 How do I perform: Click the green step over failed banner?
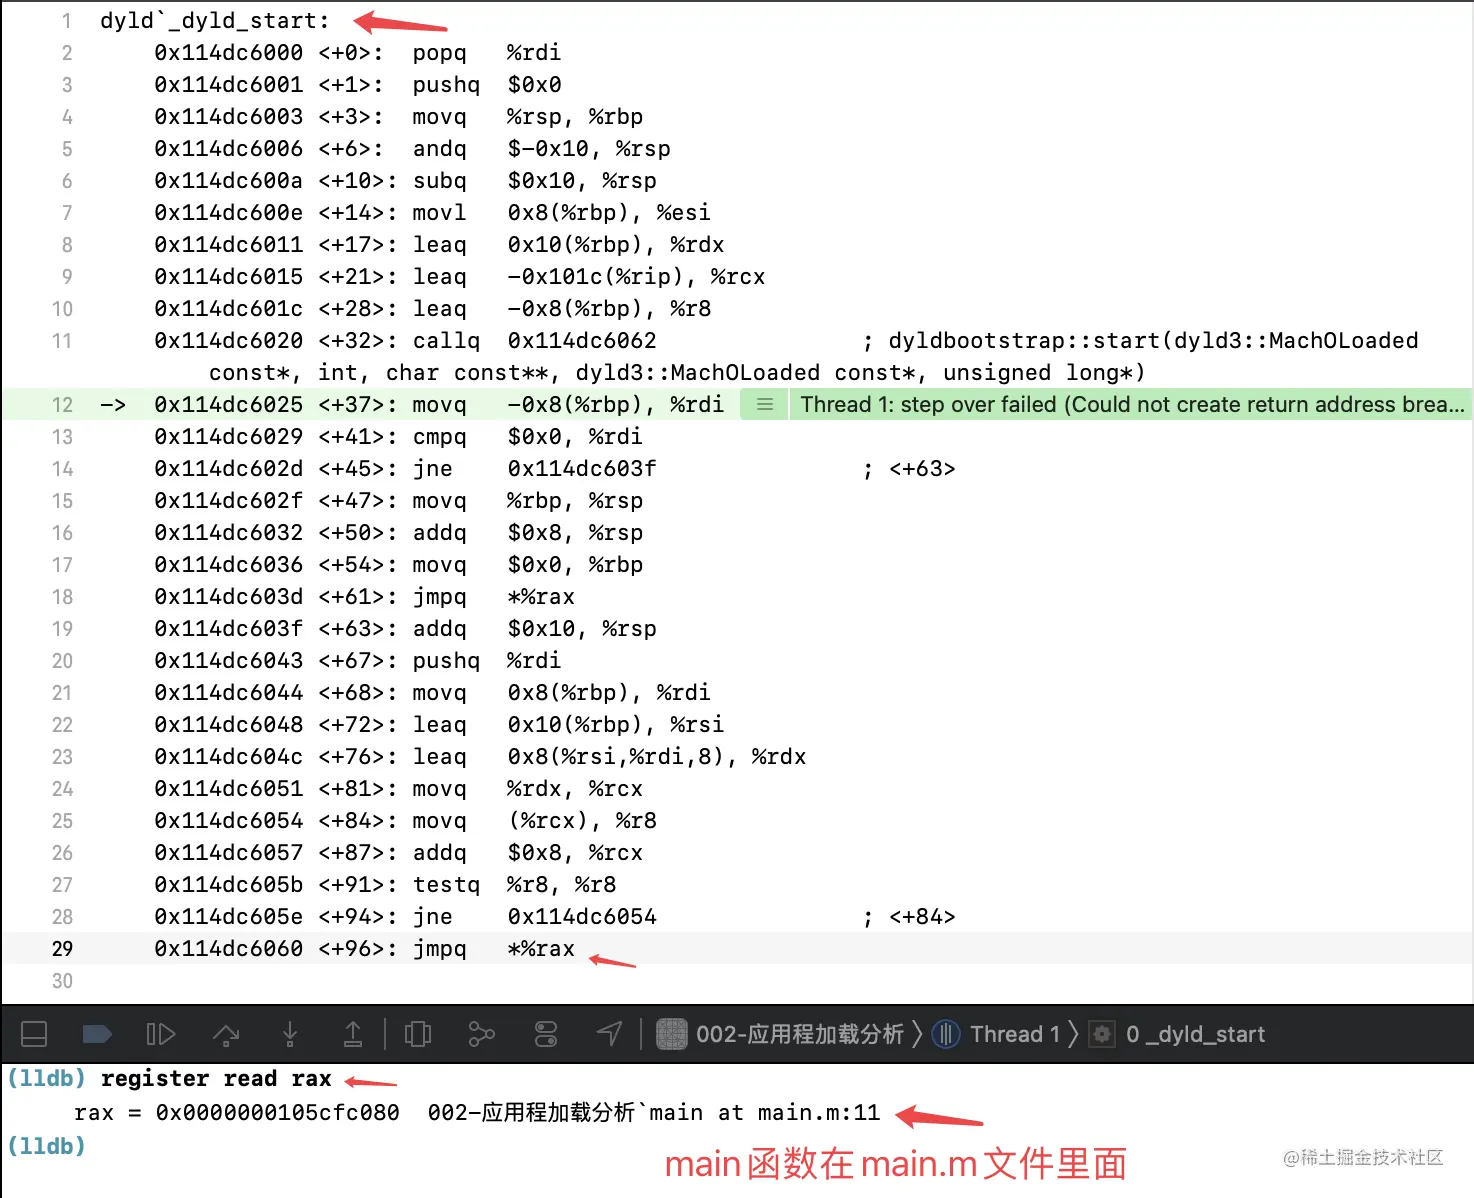pyautogui.click(x=1100, y=404)
